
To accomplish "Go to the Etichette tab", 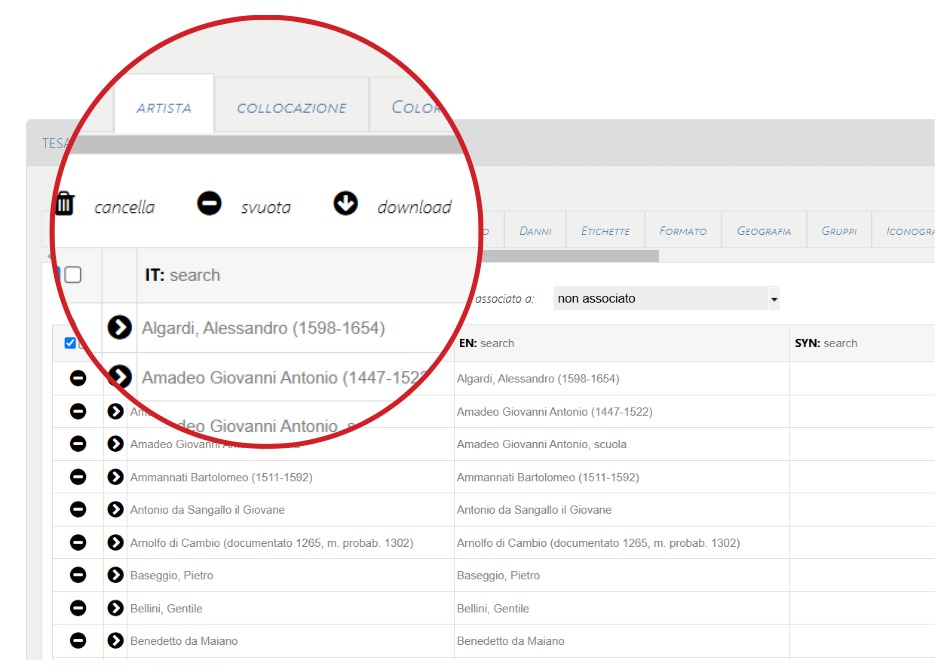I will coord(605,231).
